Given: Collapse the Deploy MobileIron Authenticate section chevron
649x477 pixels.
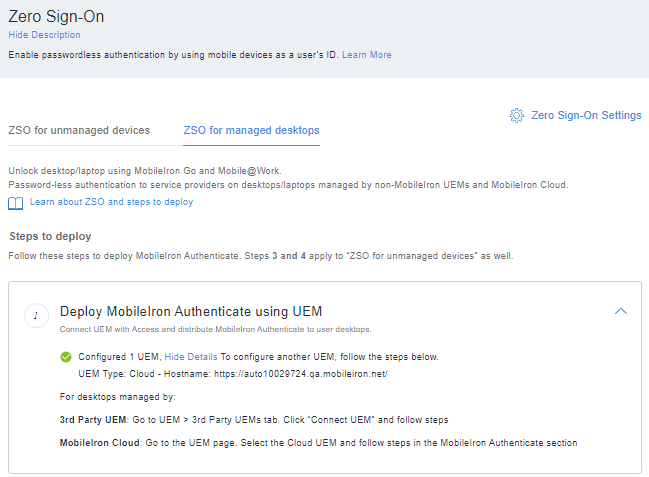Looking at the screenshot, I should (620, 311).
